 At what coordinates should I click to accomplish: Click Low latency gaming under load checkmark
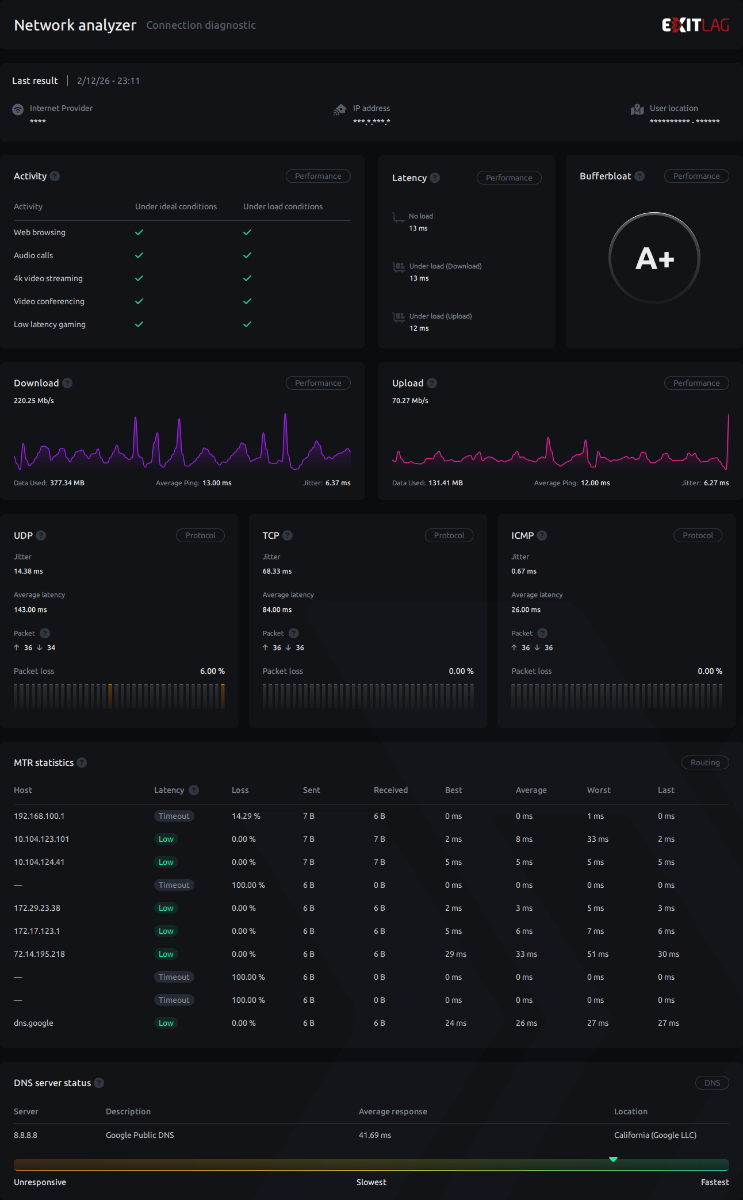[247, 324]
